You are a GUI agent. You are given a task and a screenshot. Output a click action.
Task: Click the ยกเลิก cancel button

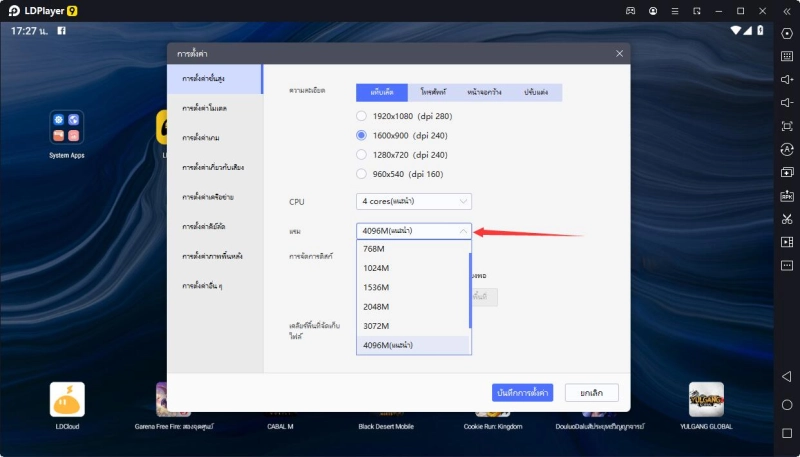pyautogui.click(x=592, y=393)
